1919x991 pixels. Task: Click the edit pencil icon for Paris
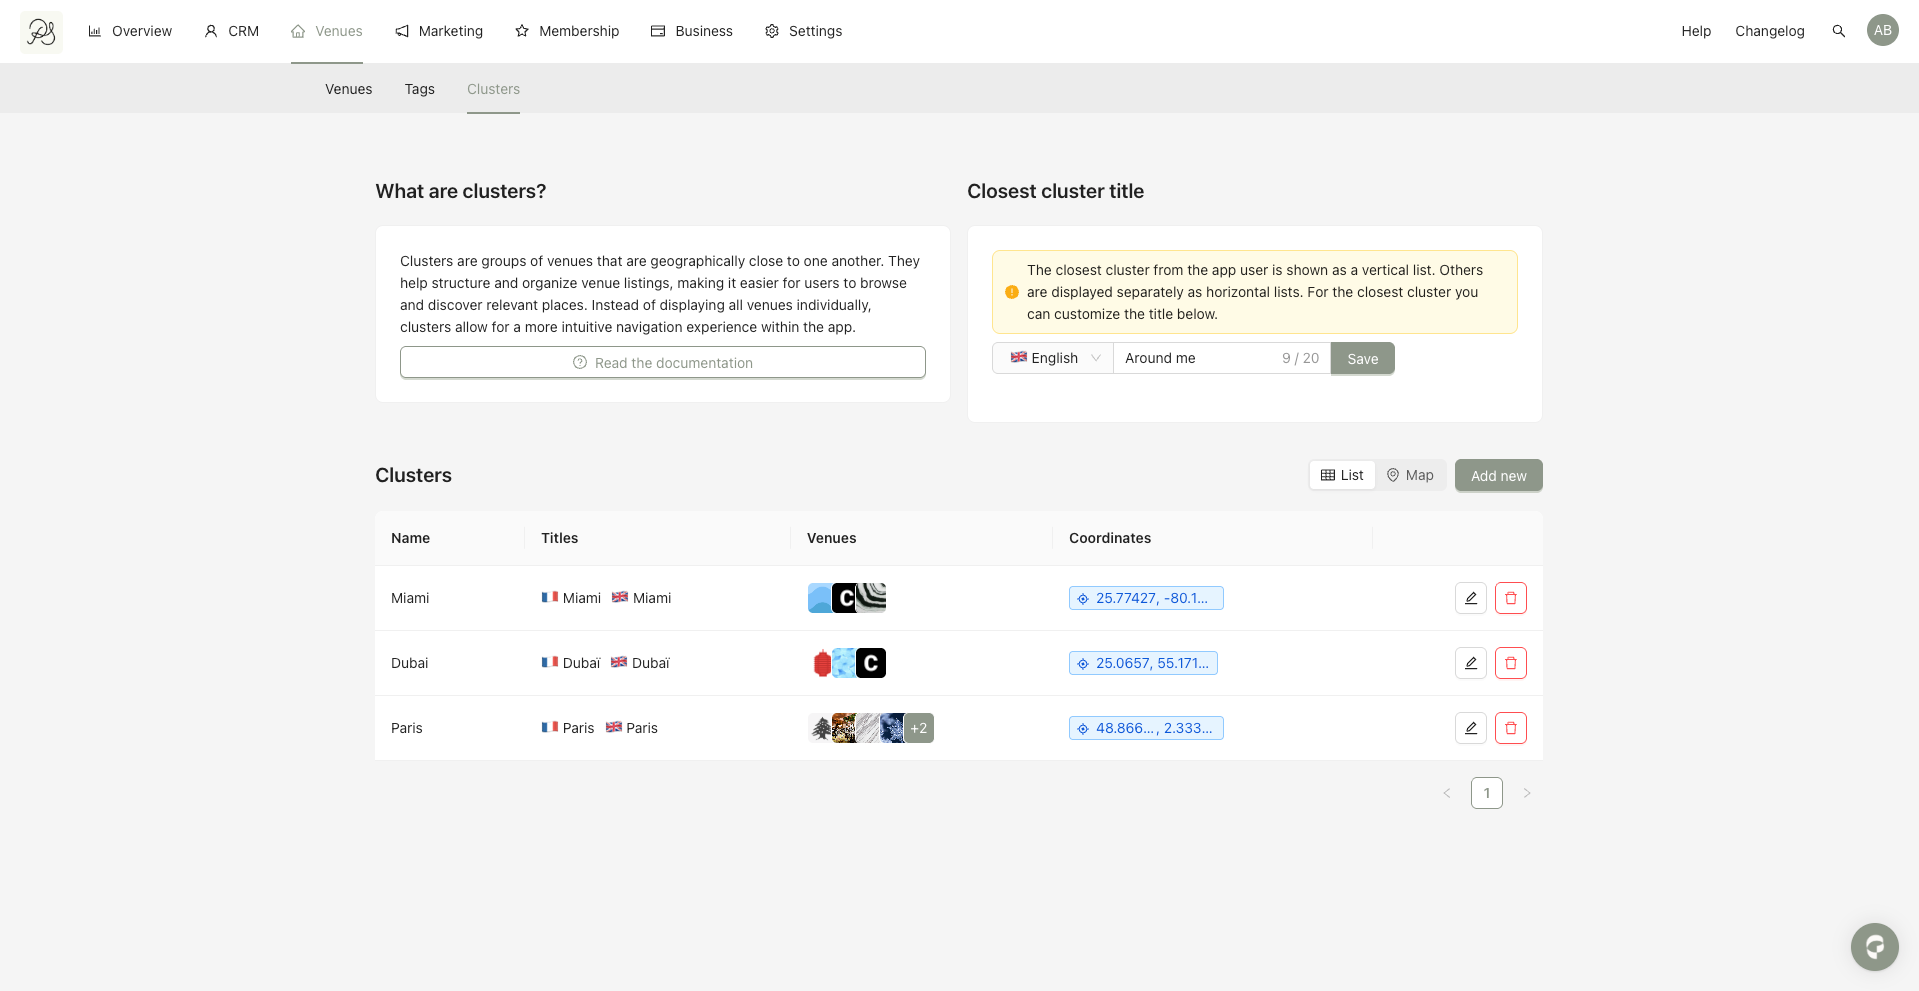(1470, 728)
